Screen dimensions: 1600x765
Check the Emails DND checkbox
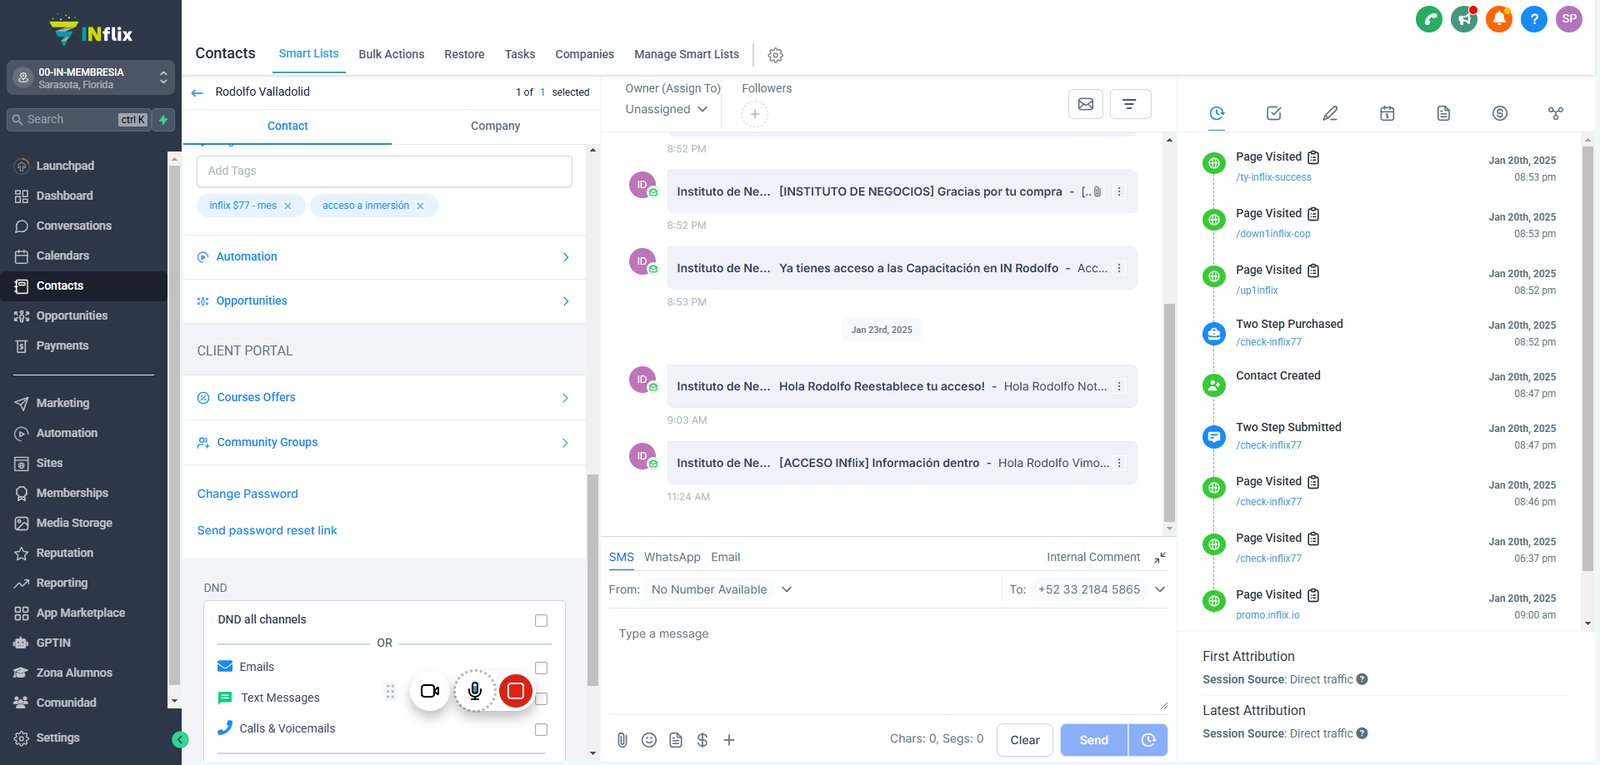point(541,667)
